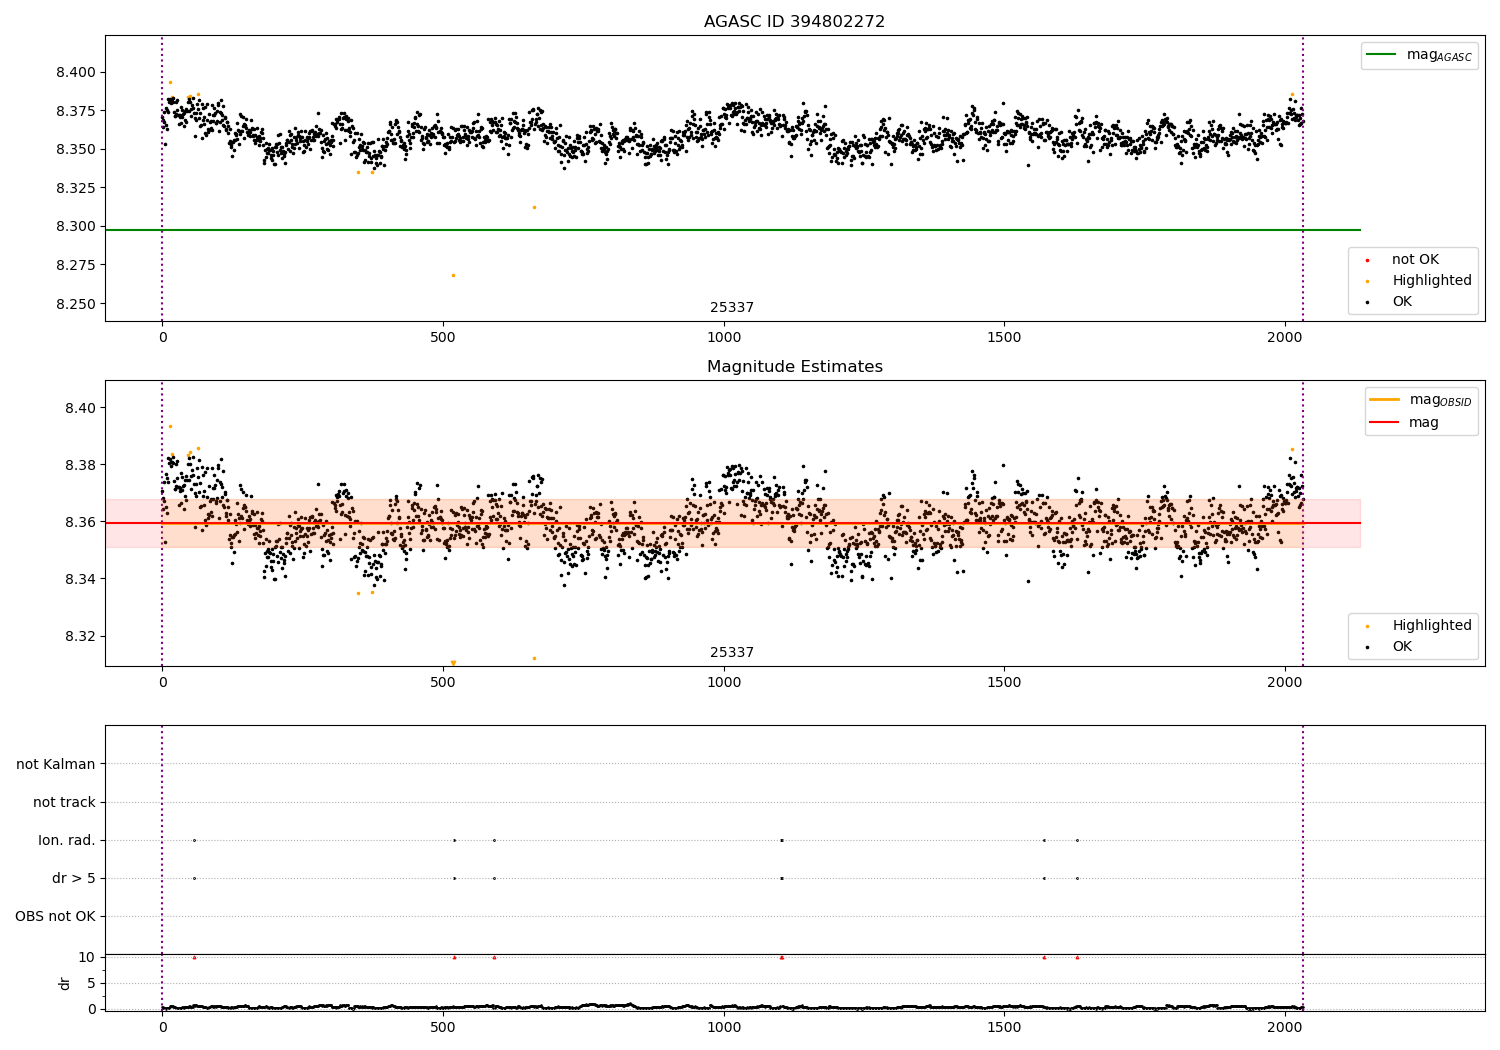The width and height of the screenshot is (1500, 1050).
Task: Click the "25337" label in the top plot
Action: coord(732,308)
